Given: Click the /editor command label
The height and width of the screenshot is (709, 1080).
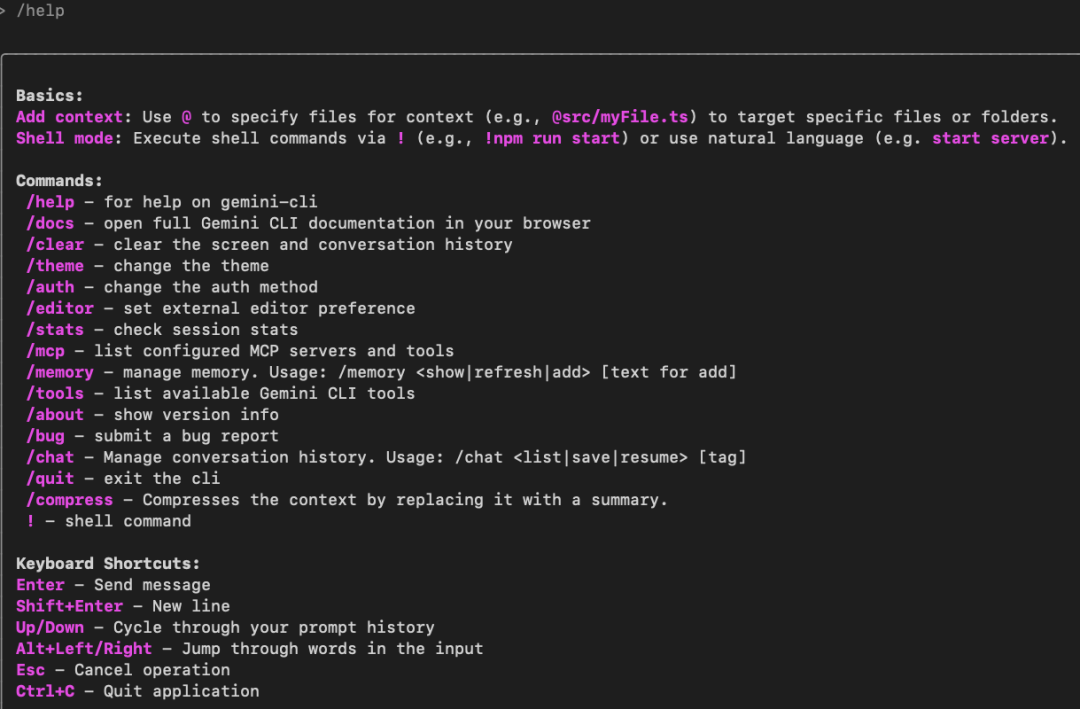Looking at the screenshot, I should [60, 309].
